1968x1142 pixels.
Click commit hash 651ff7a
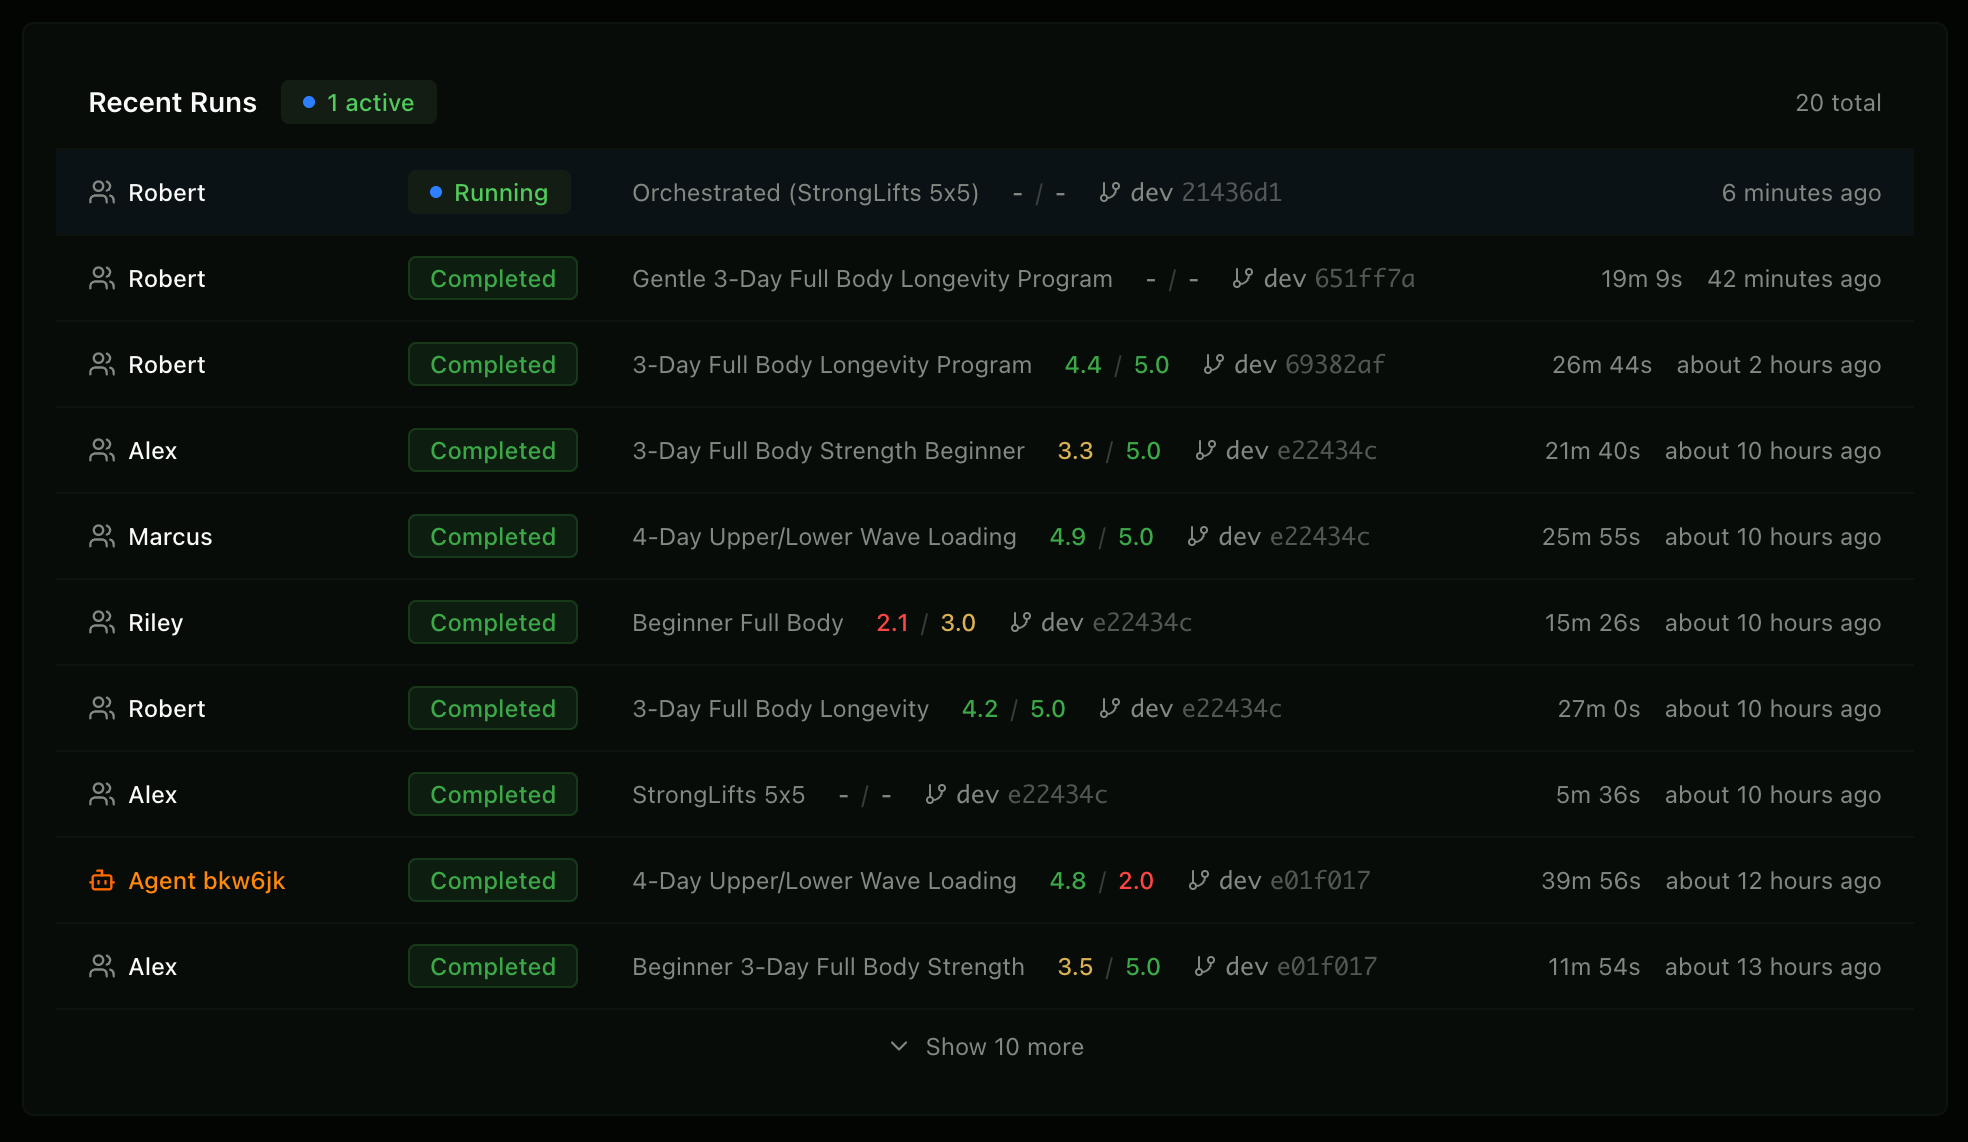click(1365, 278)
